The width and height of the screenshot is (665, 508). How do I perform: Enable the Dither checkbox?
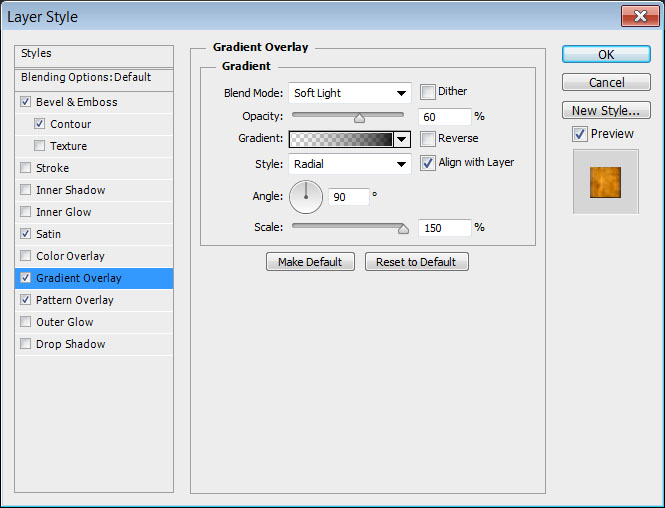[x=428, y=92]
